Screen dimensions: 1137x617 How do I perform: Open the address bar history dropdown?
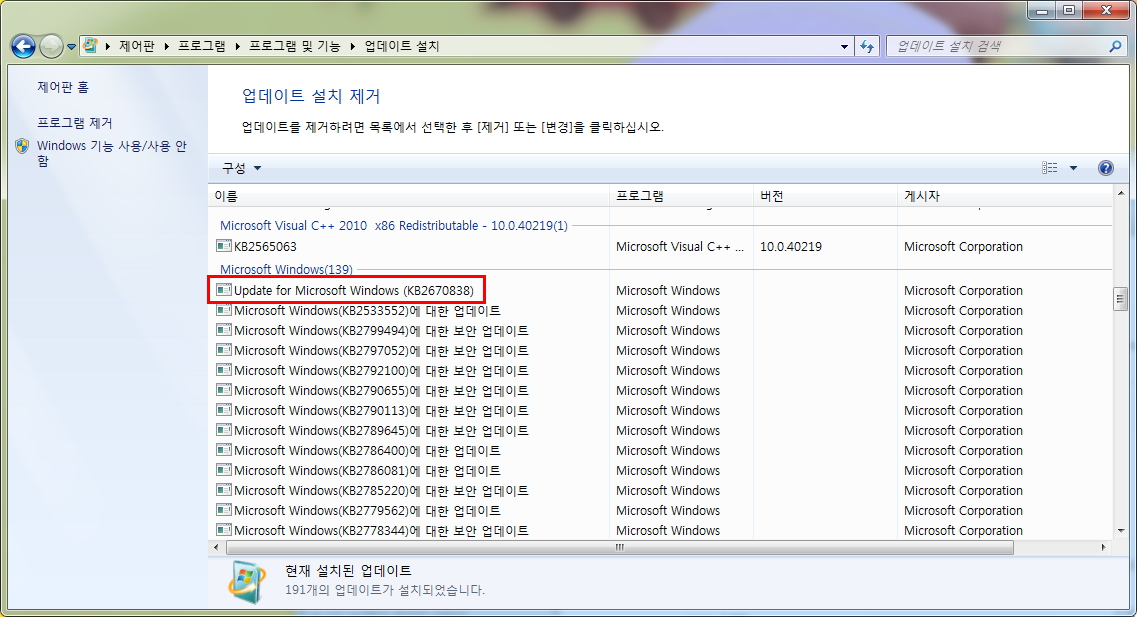[x=844, y=46]
